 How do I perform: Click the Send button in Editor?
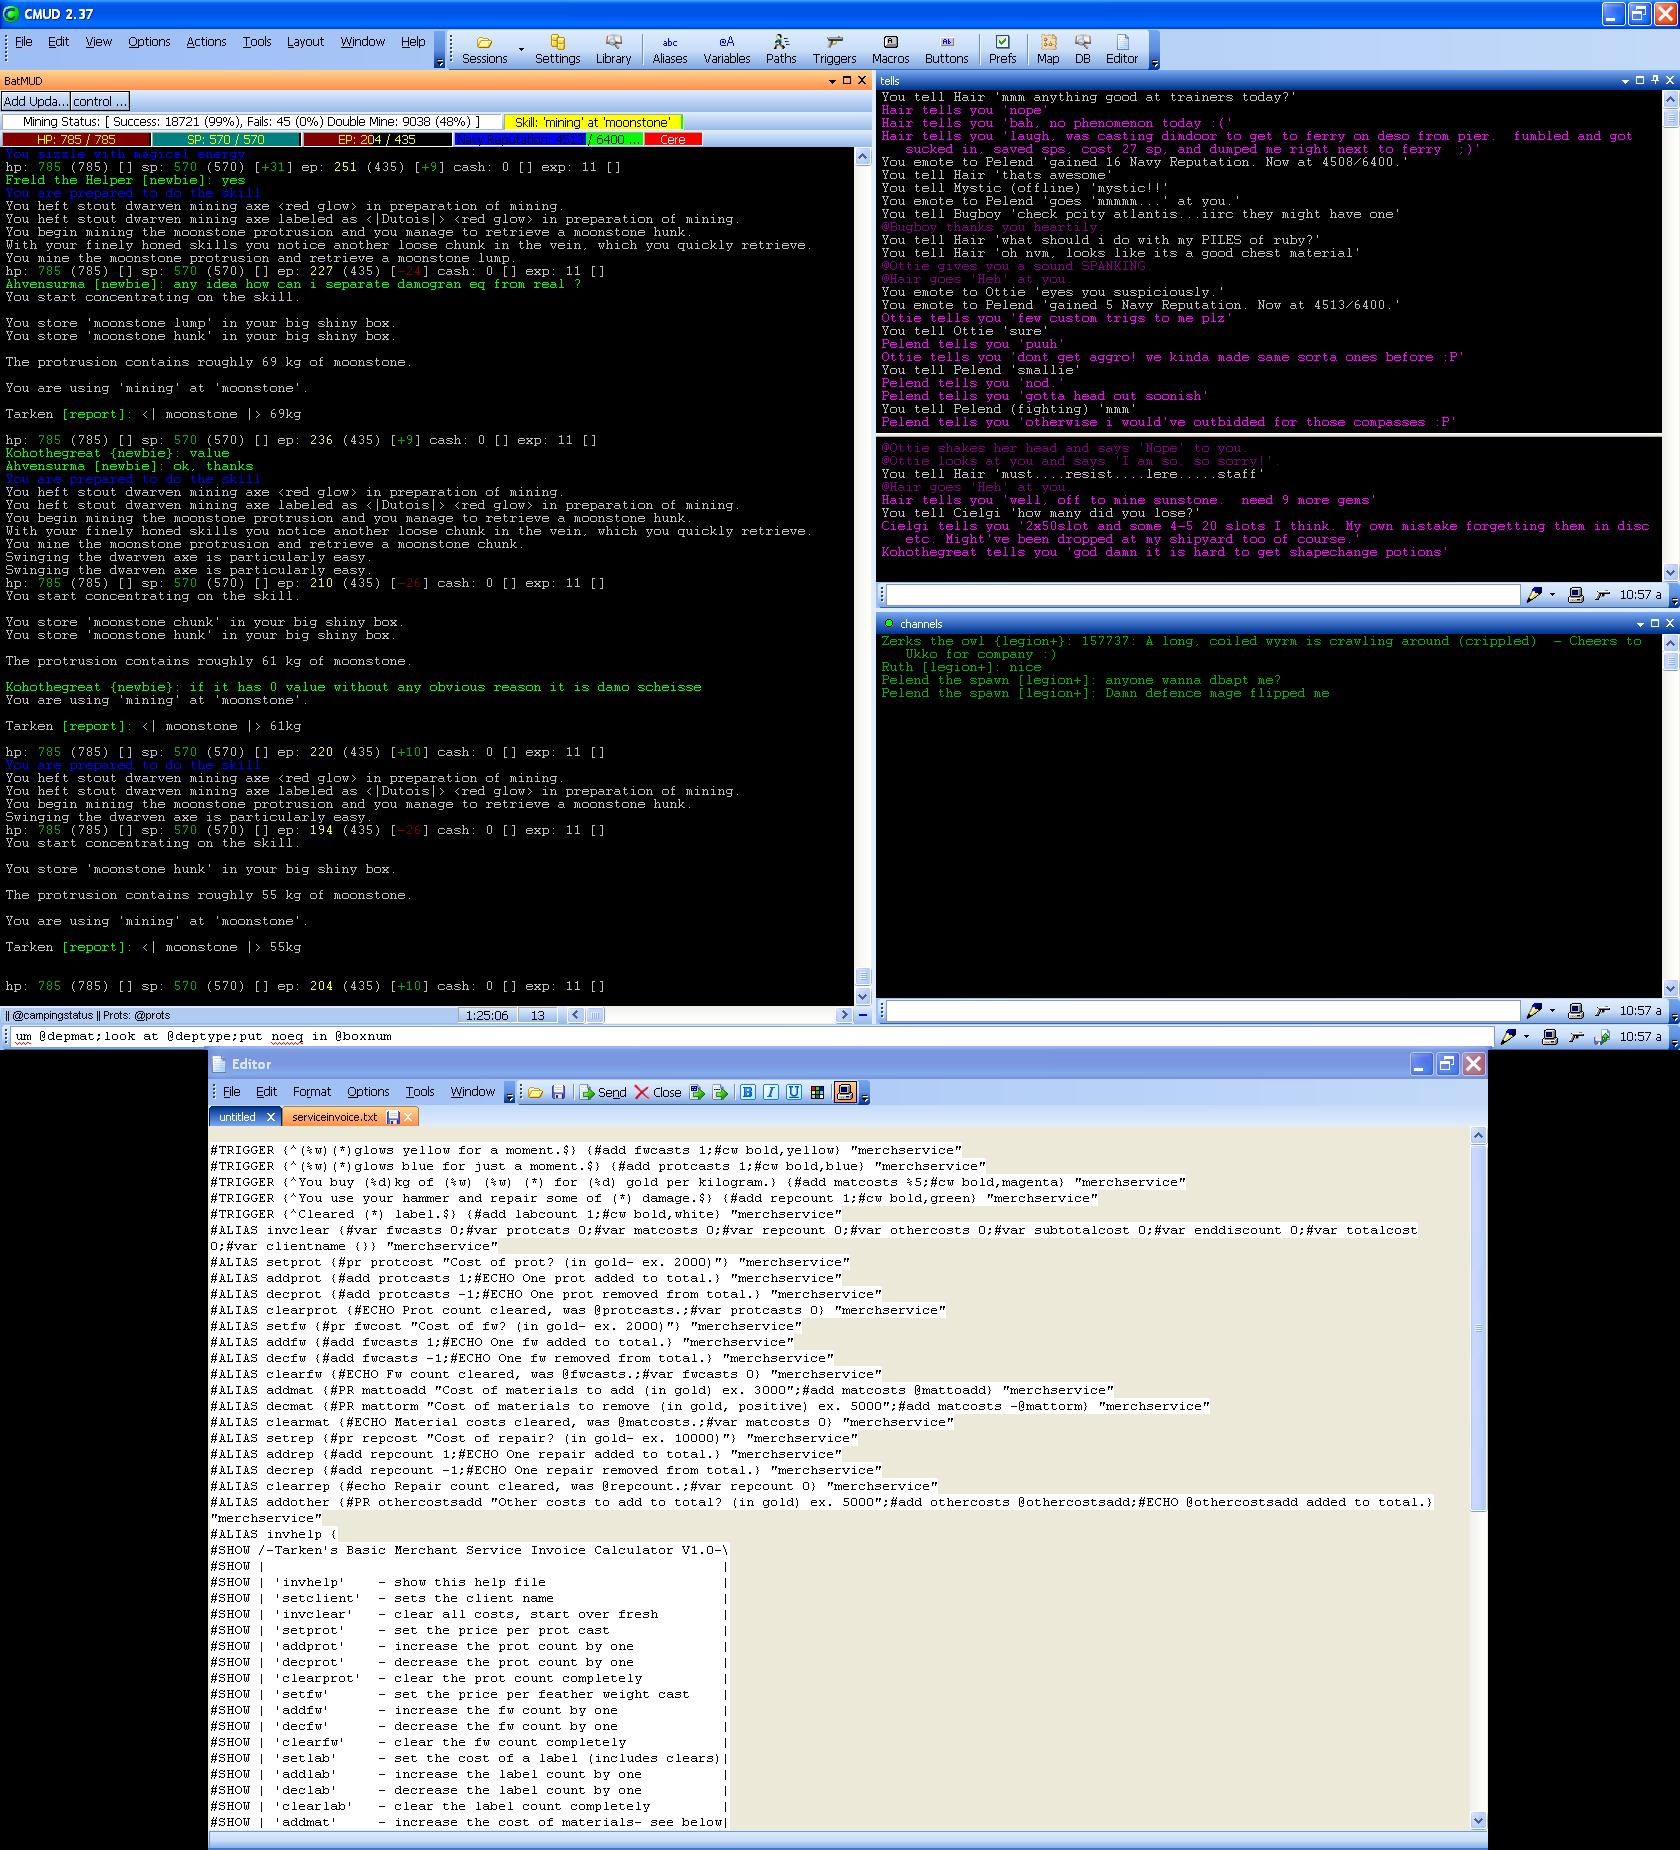(x=603, y=1092)
